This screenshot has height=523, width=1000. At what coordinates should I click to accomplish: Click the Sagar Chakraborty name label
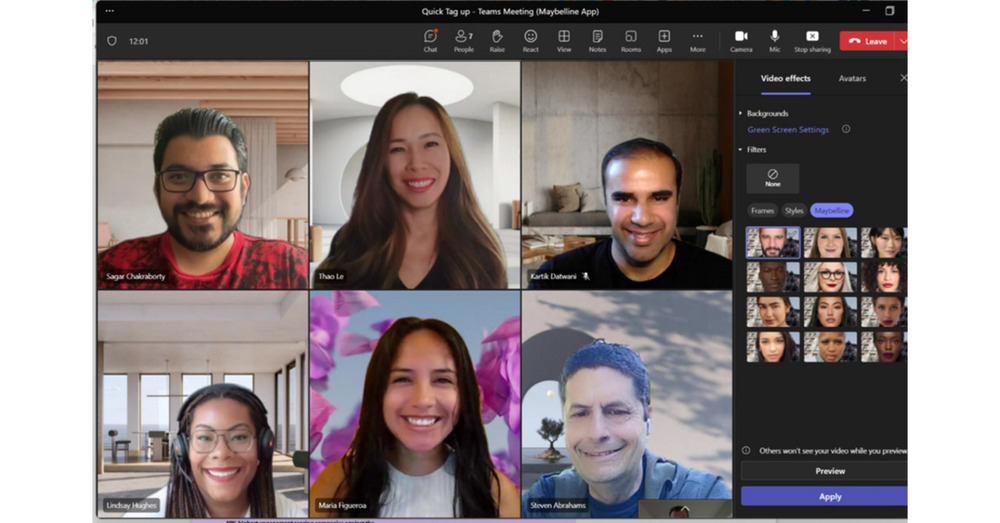pos(136,276)
